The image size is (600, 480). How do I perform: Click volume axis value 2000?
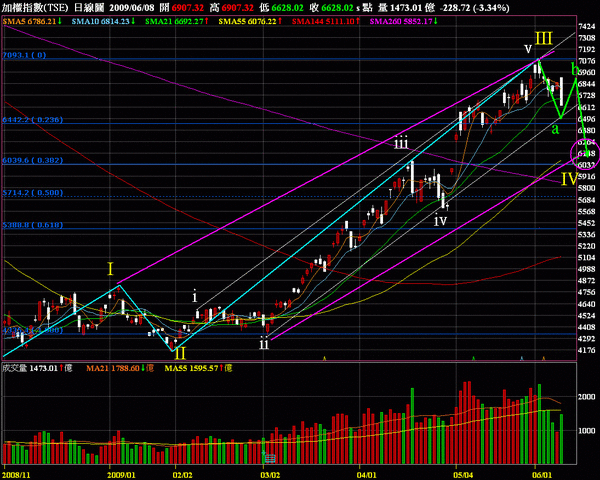pyautogui.click(x=587, y=397)
